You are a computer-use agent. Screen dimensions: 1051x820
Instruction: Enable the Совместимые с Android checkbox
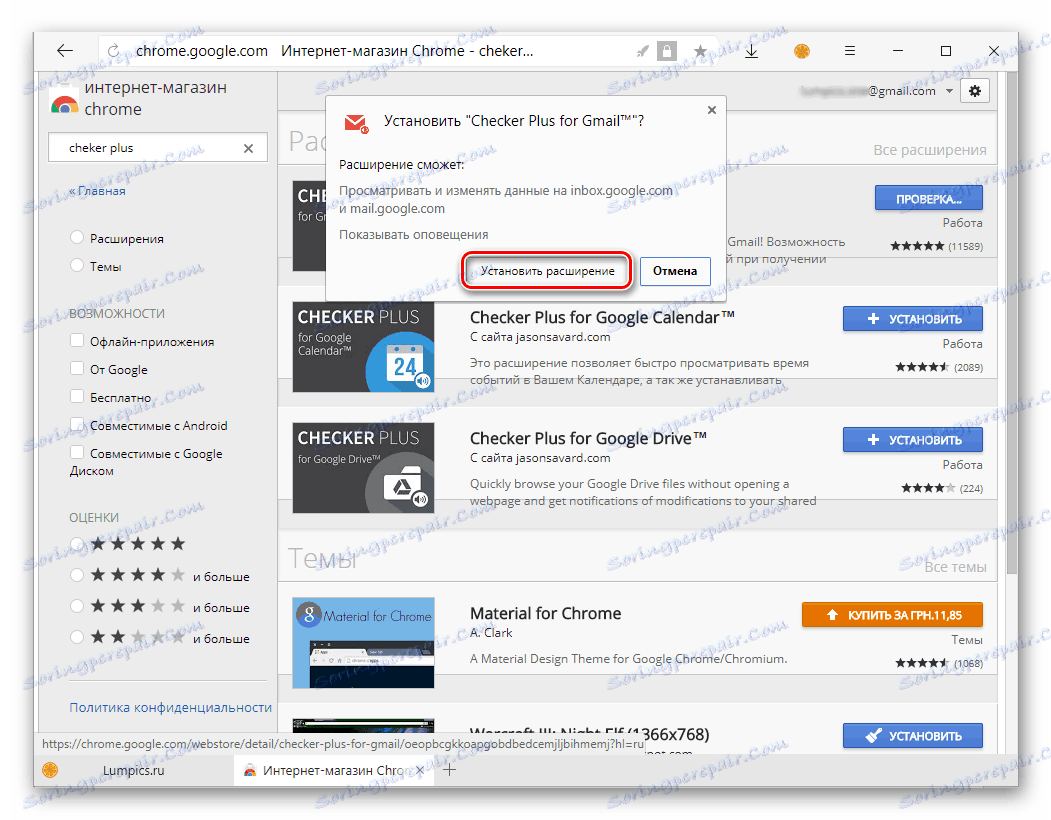77,425
